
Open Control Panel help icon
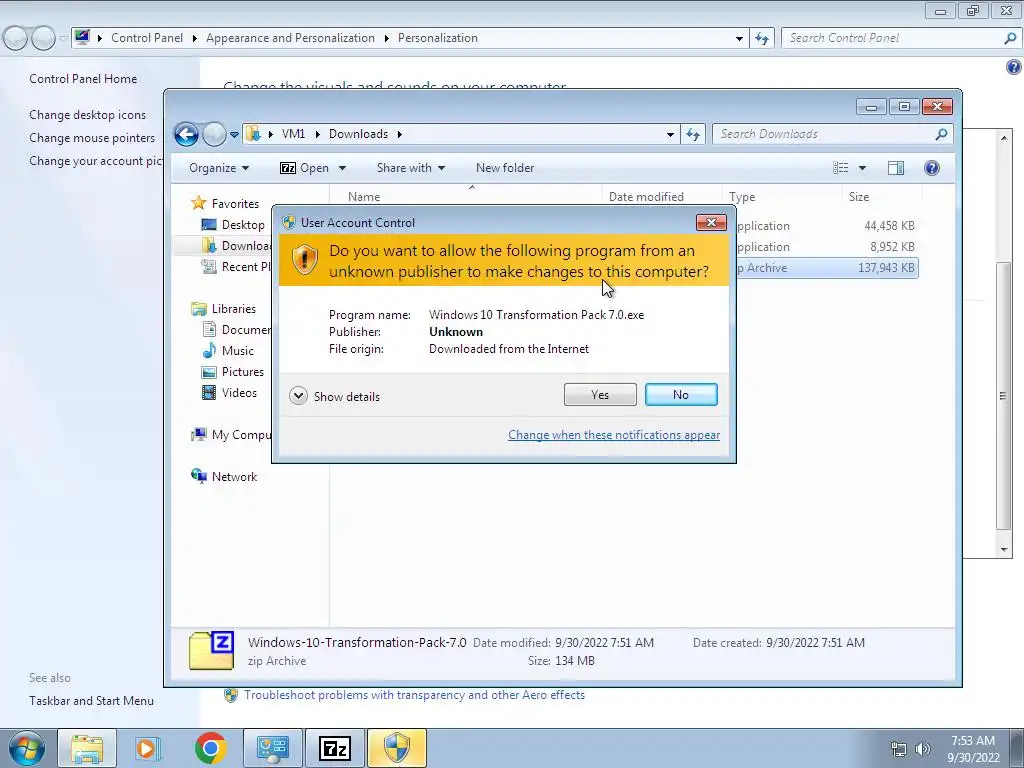1014,67
